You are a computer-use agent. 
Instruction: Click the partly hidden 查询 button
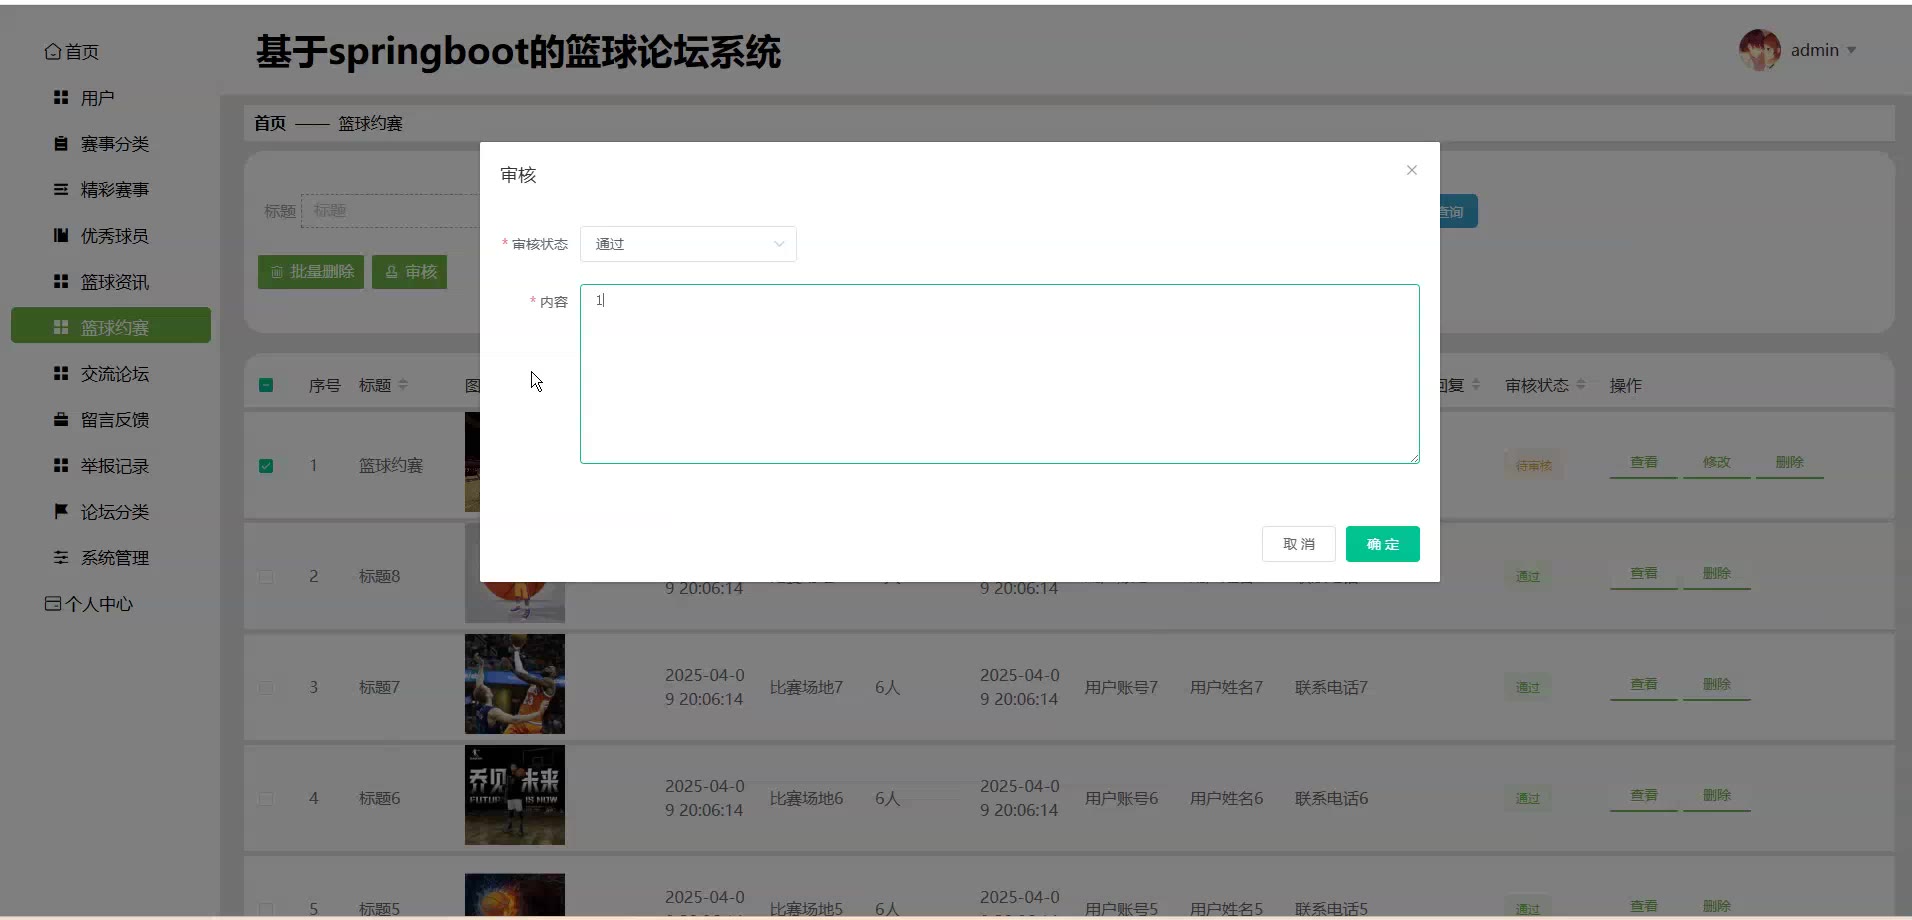tap(1459, 211)
